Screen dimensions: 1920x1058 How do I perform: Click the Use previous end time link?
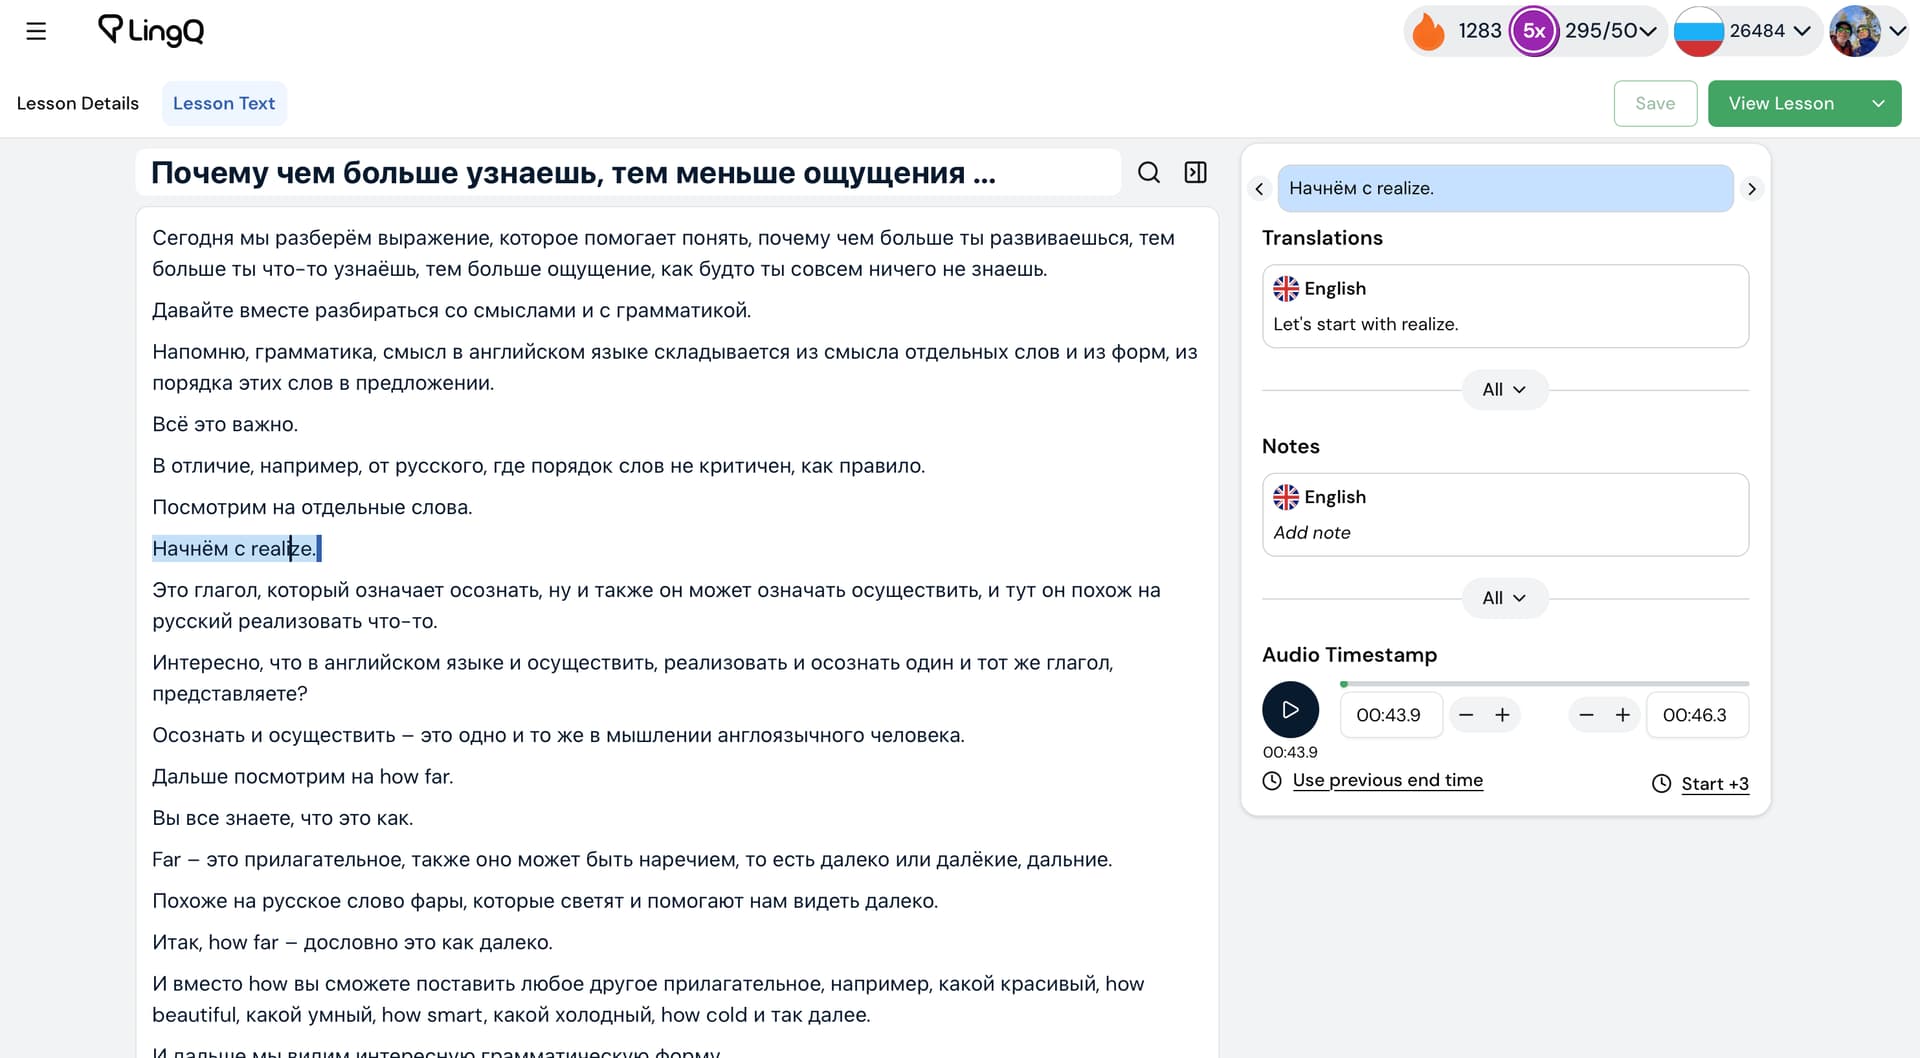tap(1387, 781)
